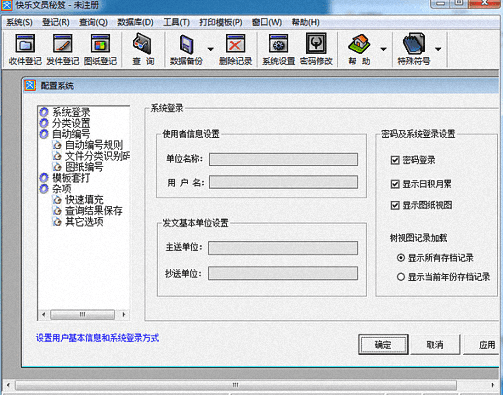Select 快速填充 tree item
Viewport: 503px width, 395px height.
[84, 200]
